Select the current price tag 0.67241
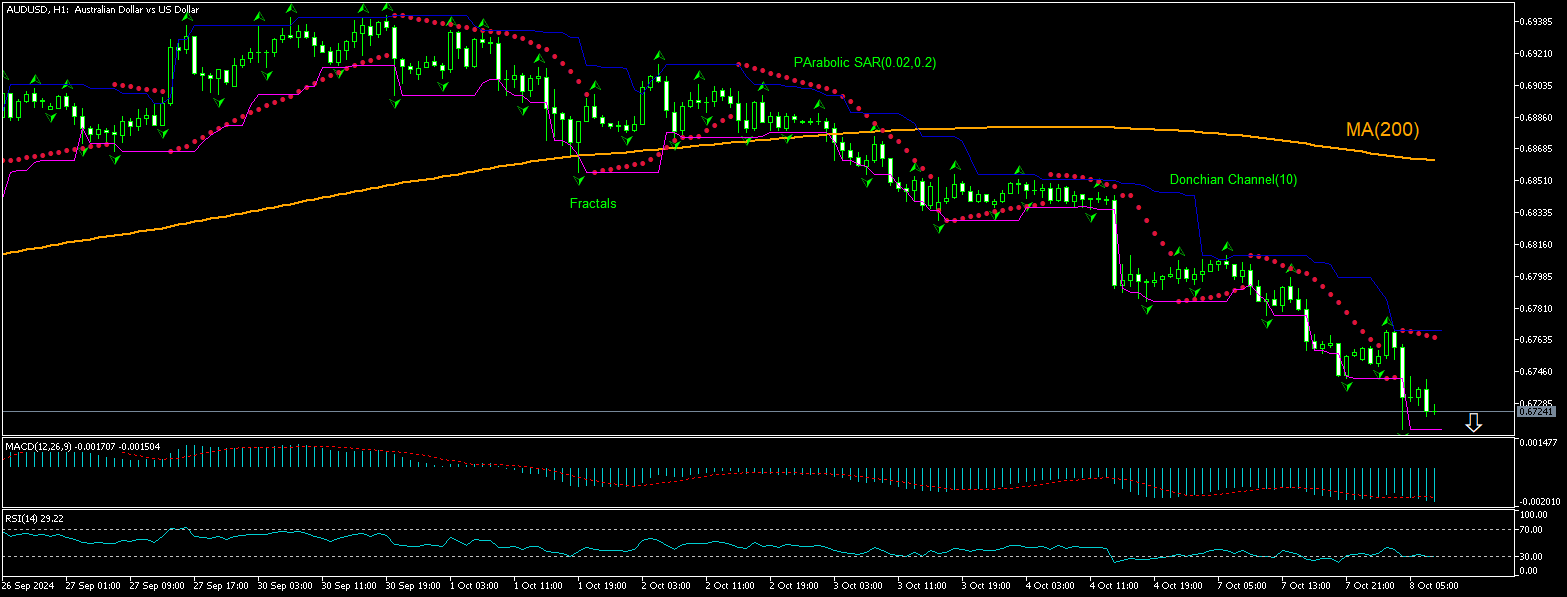 (x=1535, y=411)
